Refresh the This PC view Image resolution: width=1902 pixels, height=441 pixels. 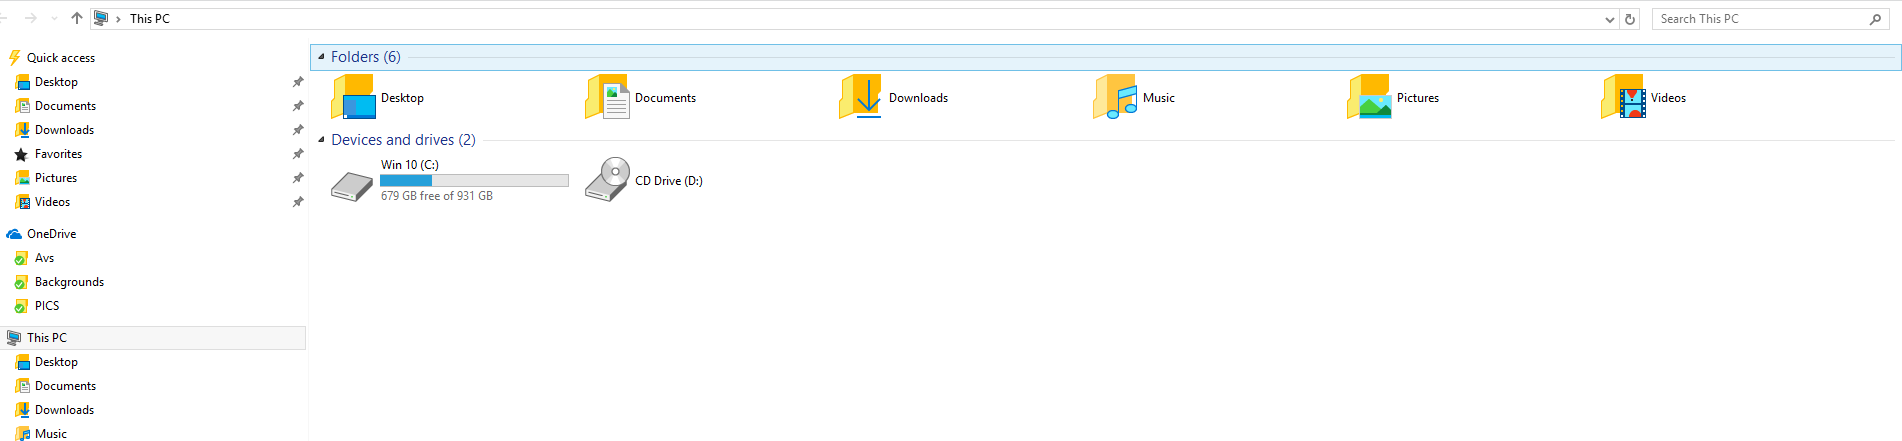(x=1630, y=19)
